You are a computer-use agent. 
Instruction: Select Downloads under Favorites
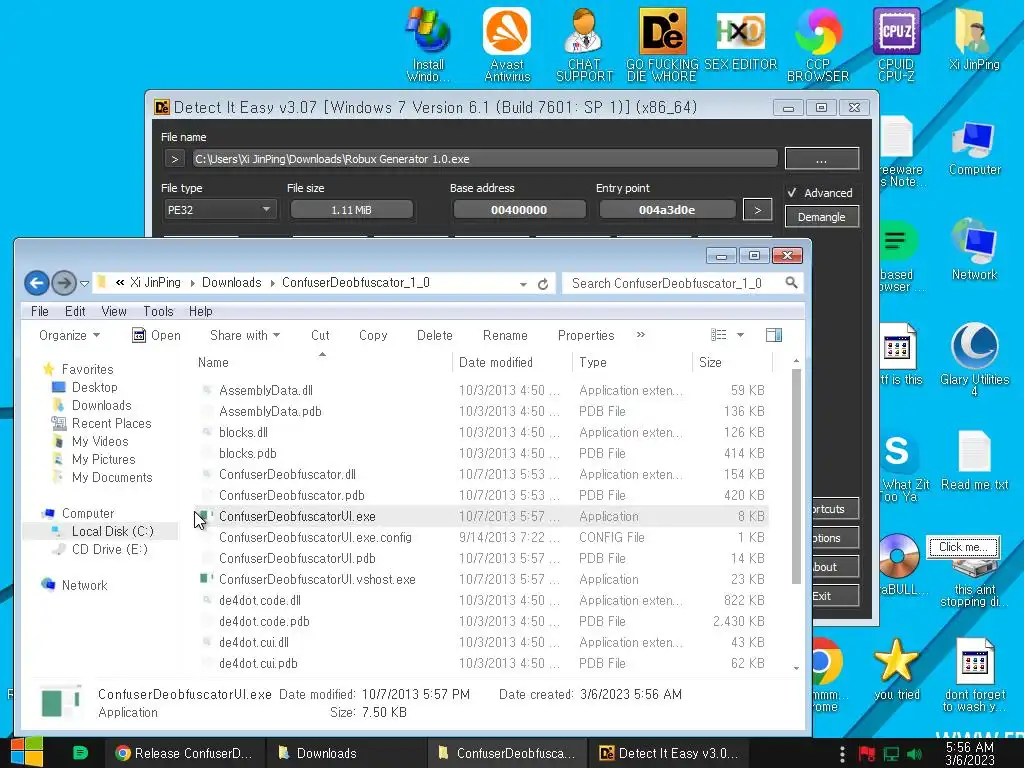pyautogui.click(x=101, y=405)
